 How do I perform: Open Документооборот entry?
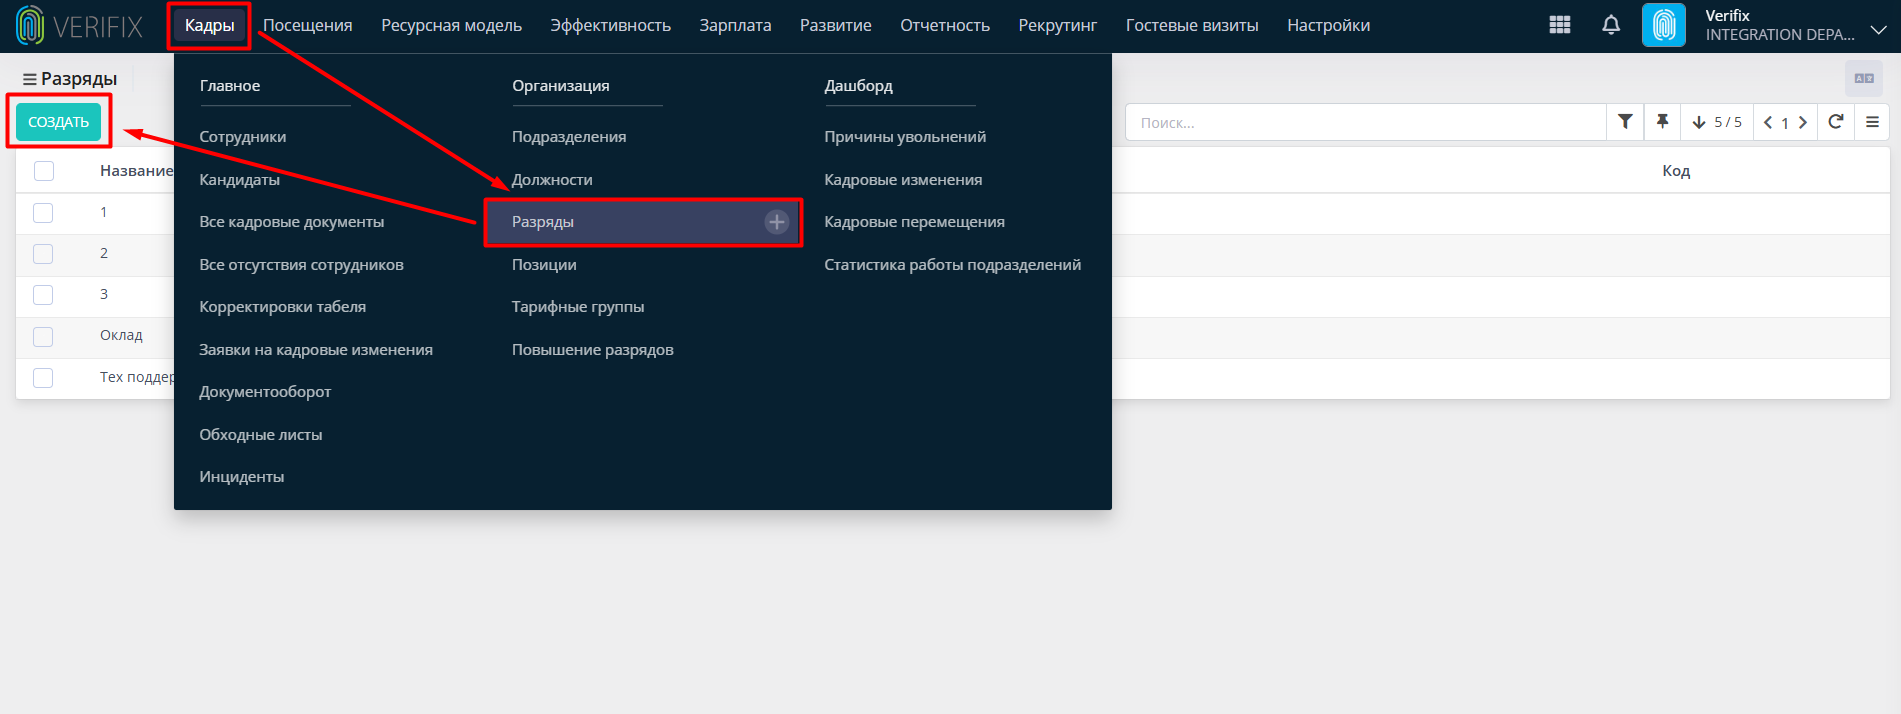[265, 392]
